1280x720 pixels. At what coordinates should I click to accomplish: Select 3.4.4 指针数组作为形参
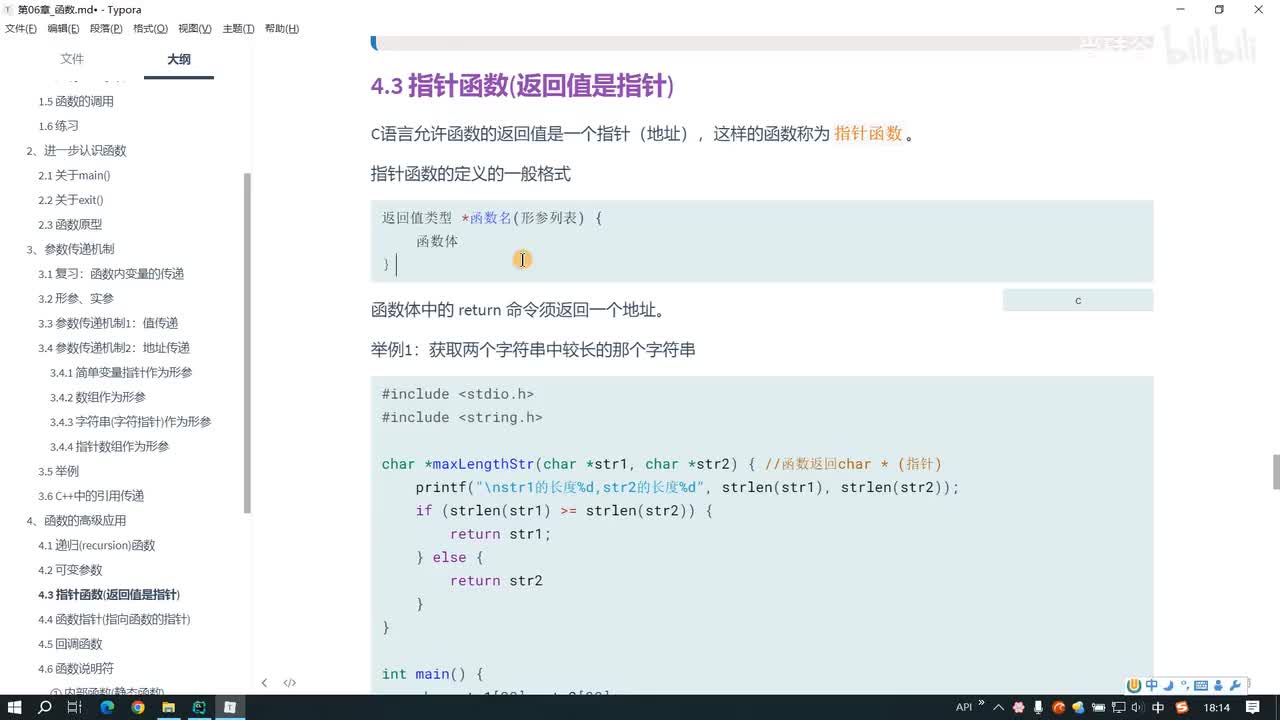110,447
